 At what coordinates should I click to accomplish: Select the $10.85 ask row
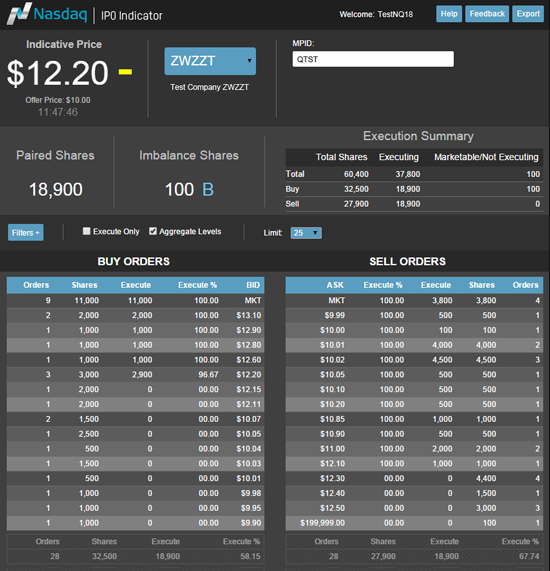pos(414,419)
